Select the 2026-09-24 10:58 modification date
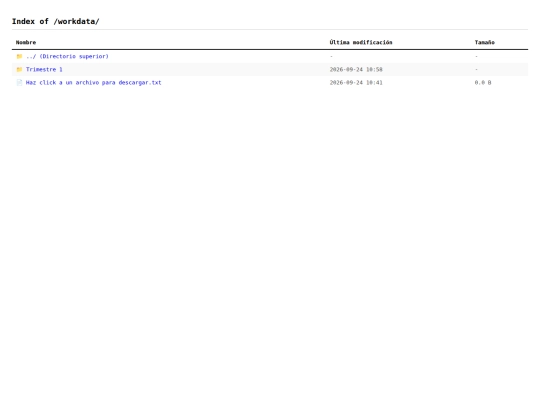The width and height of the screenshot is (540, 405). tap(356, 70)
